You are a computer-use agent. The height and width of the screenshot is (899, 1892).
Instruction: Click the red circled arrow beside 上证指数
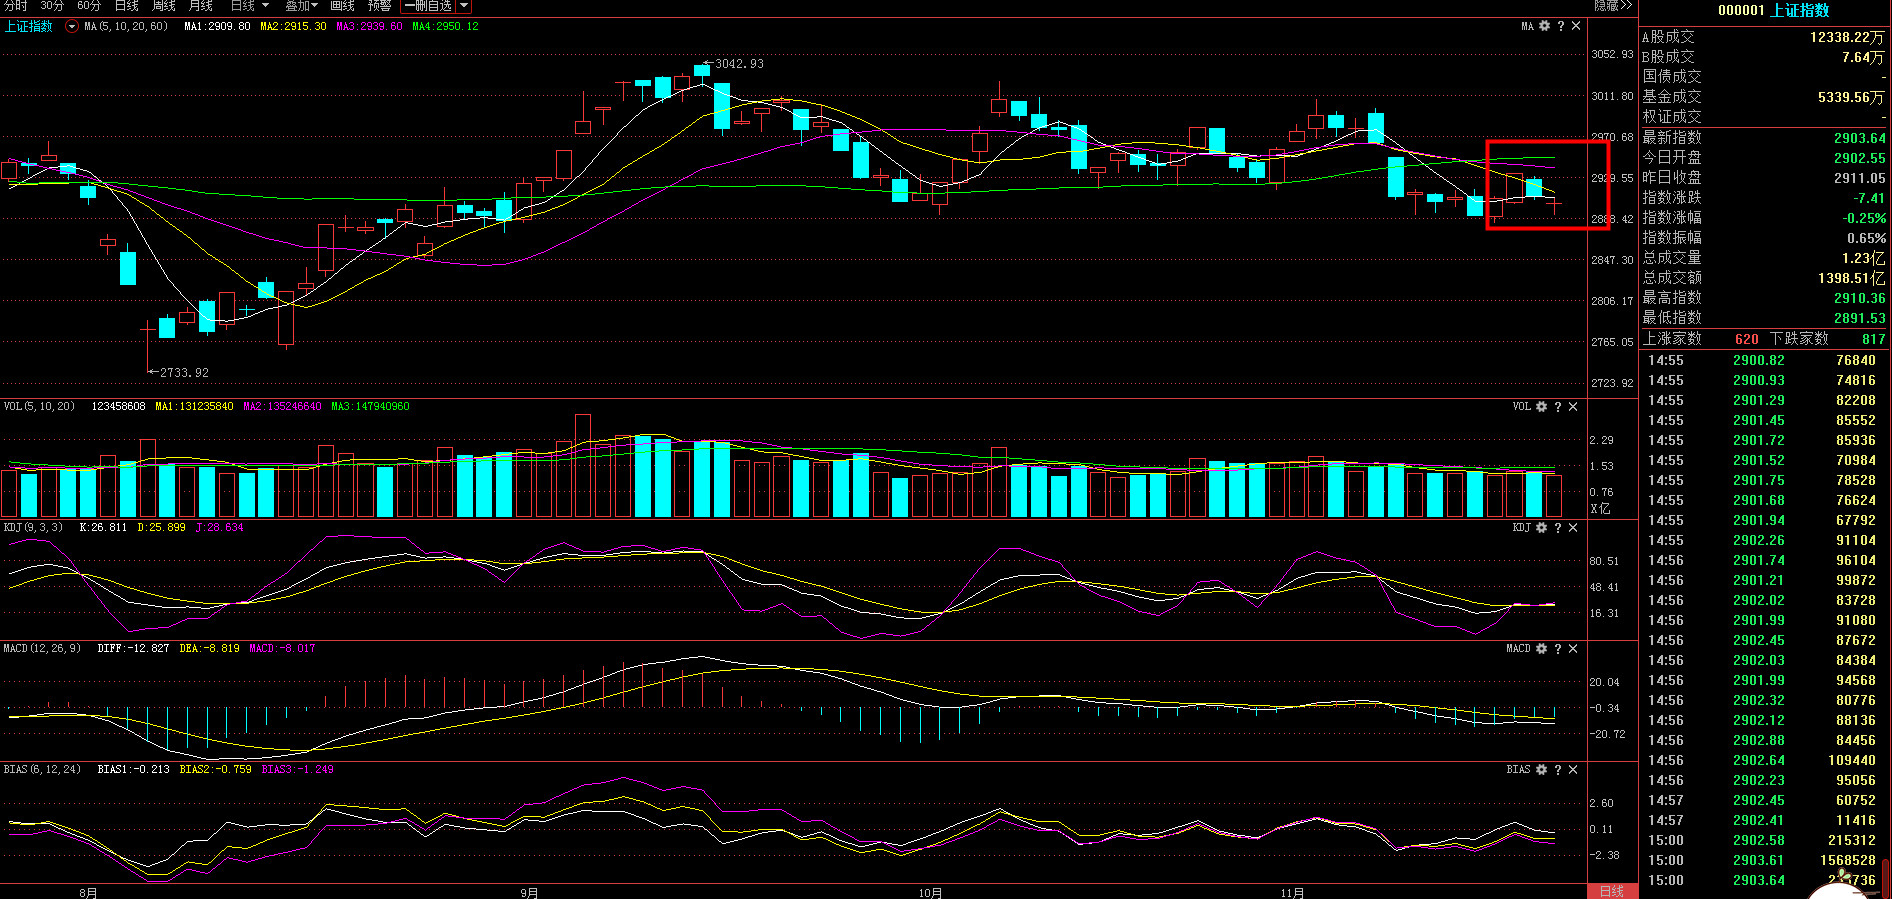coord(71,27)
